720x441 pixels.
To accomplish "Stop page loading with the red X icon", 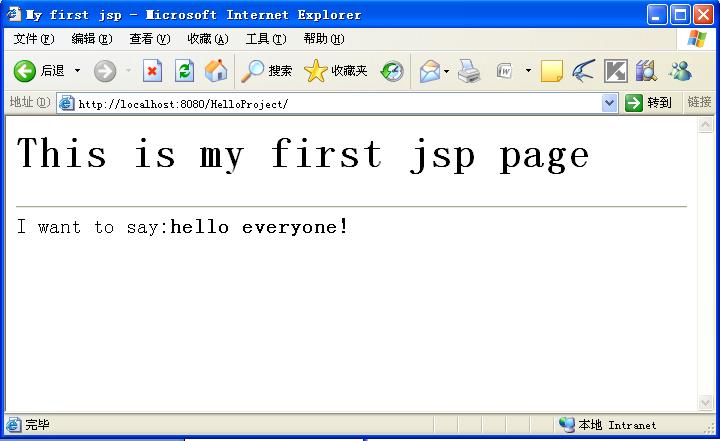I will tap(152, 71).
